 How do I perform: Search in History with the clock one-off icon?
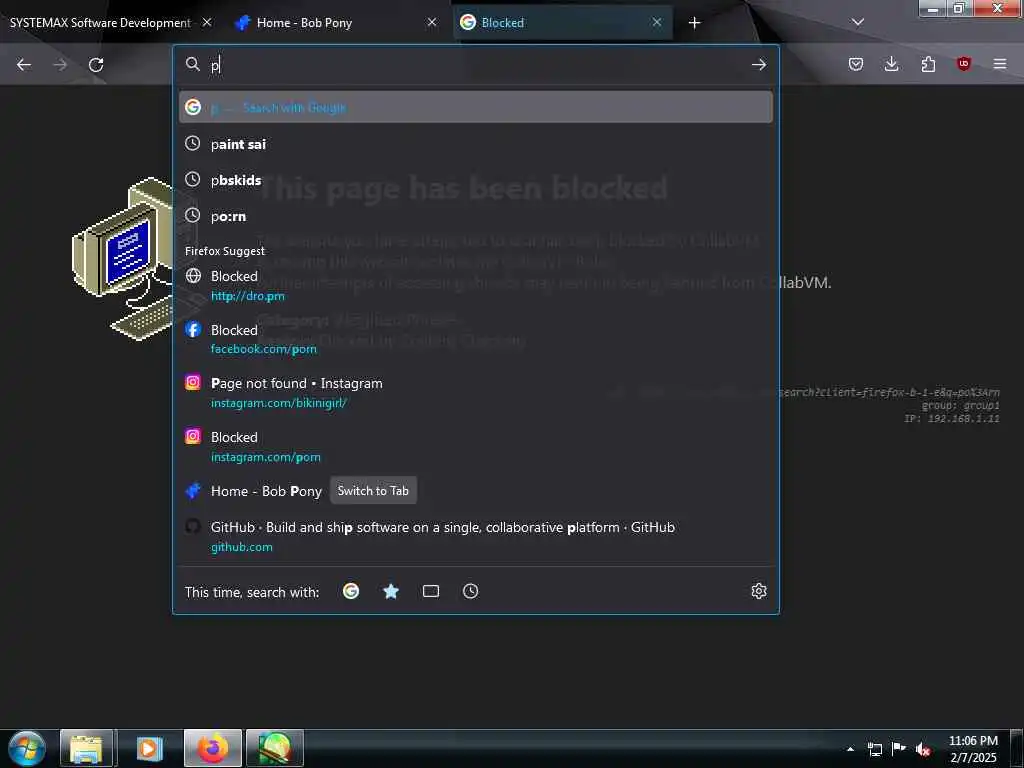click(x=470, y=591)
